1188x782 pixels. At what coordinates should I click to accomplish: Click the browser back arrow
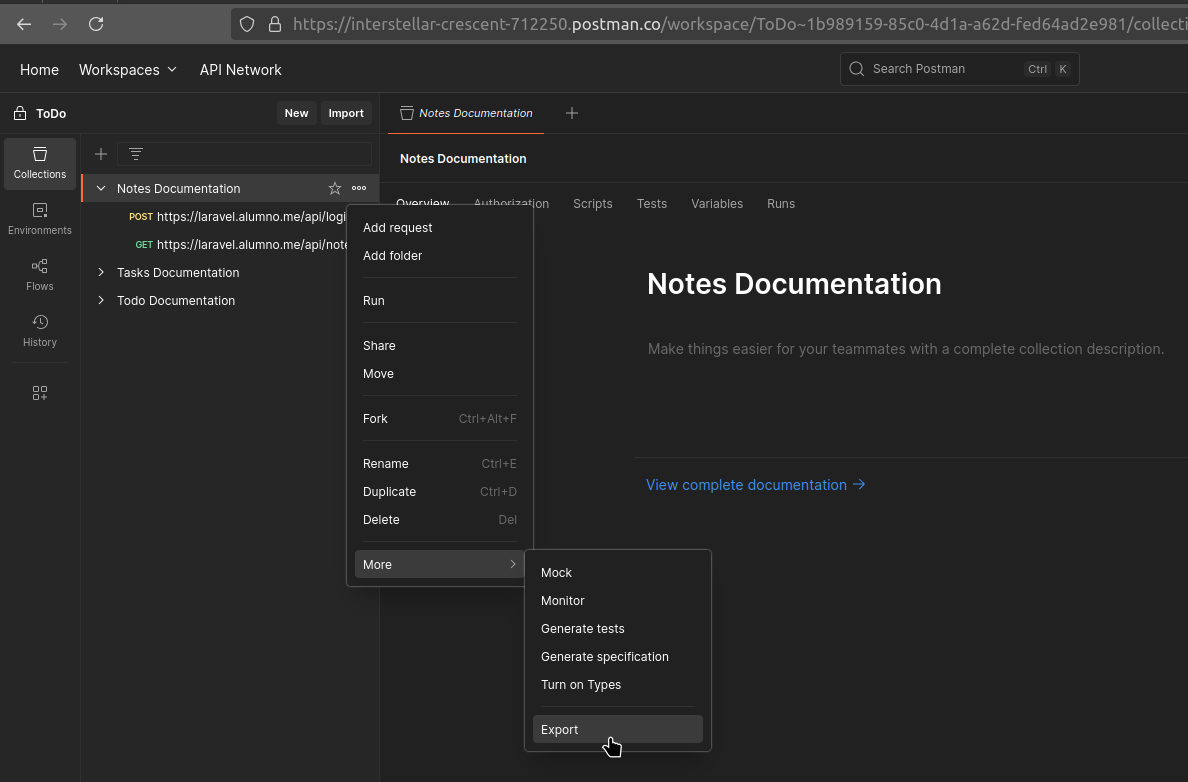click(x=24, y=24)
